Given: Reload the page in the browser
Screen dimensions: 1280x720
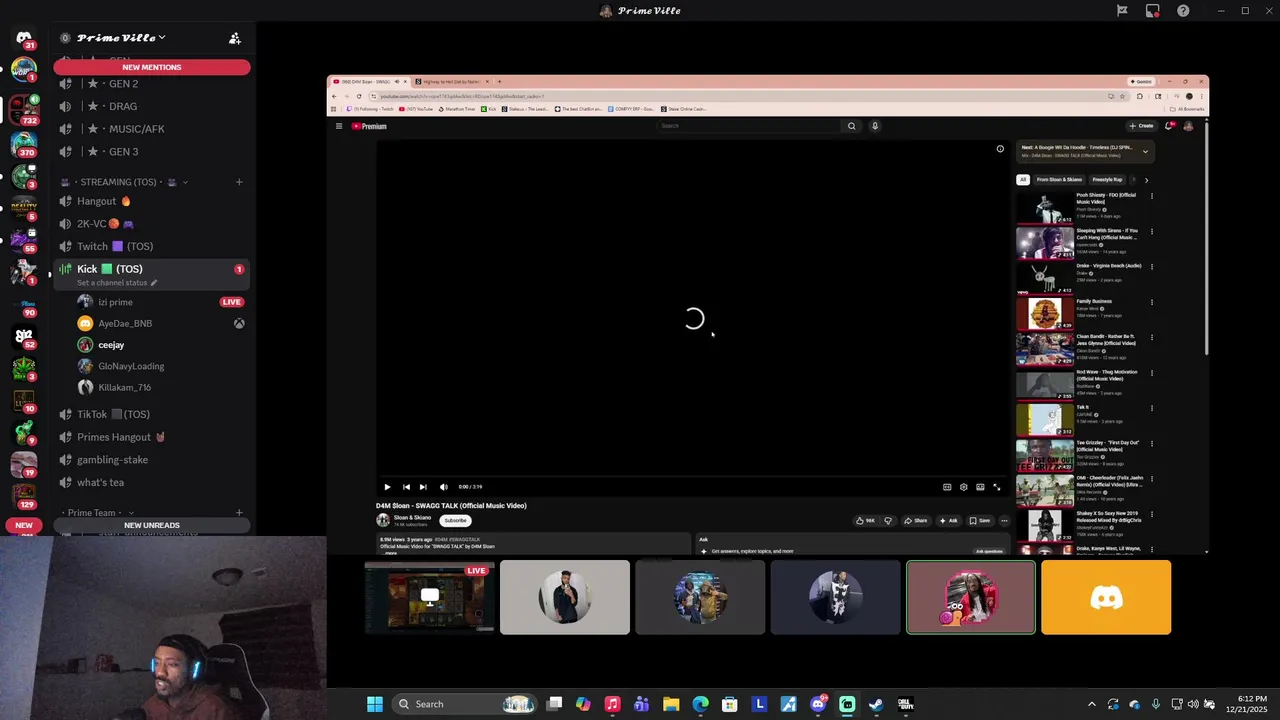Looking at the screenshot, I should [x=359, y=96].
